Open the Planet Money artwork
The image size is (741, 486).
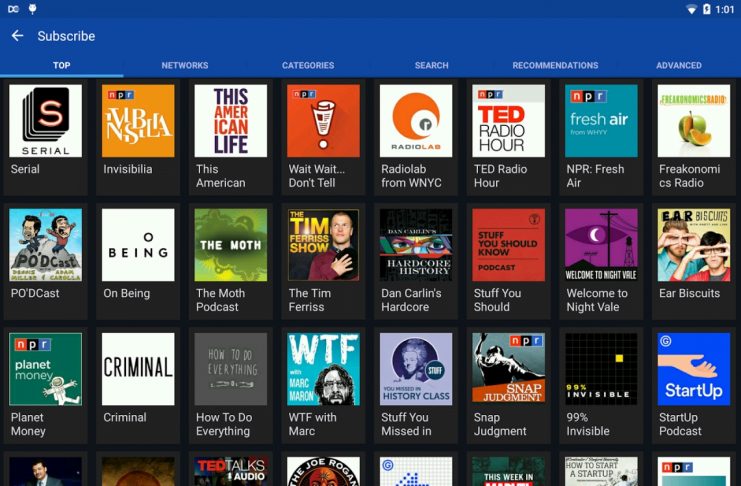click(45, 369)
